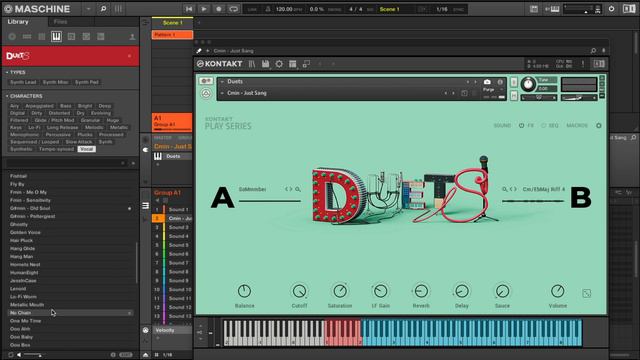Adjust the Cutoff knob
Viewport: 640px width, 360px height.
pos(299,291)
